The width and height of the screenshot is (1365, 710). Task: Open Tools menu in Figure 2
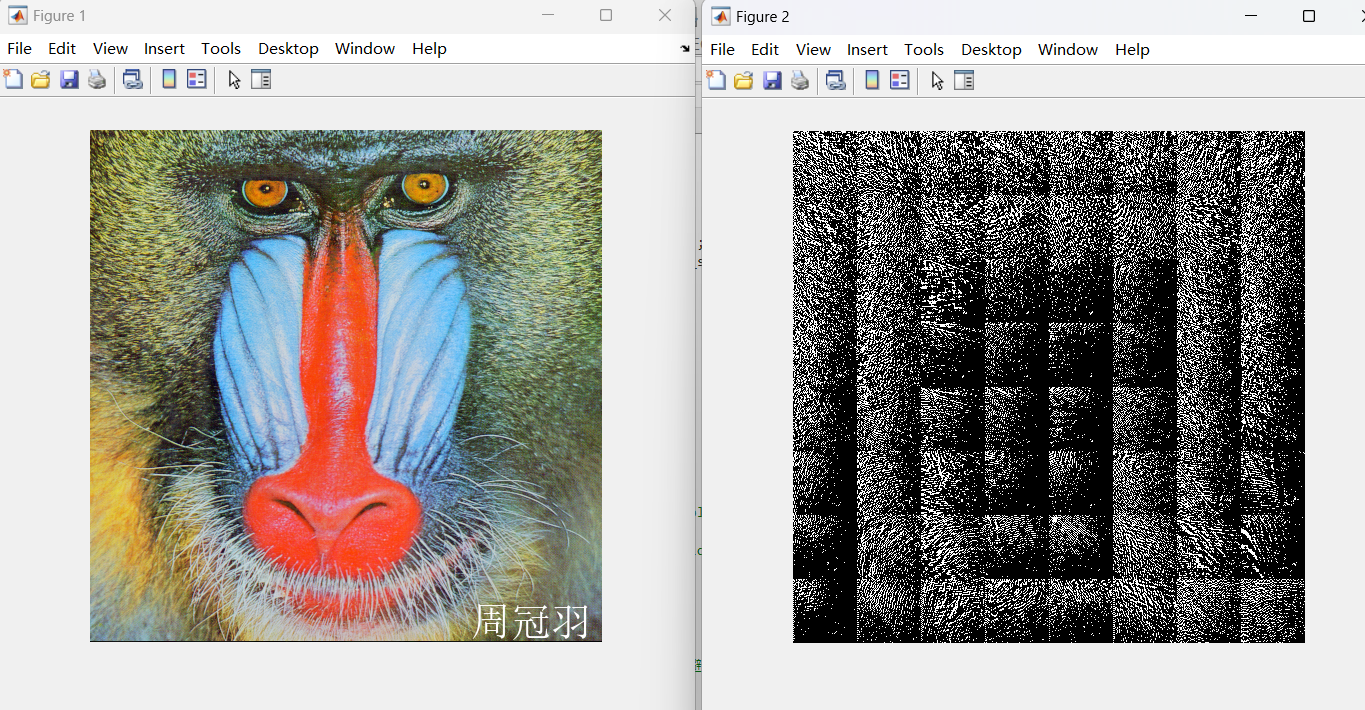924,49
